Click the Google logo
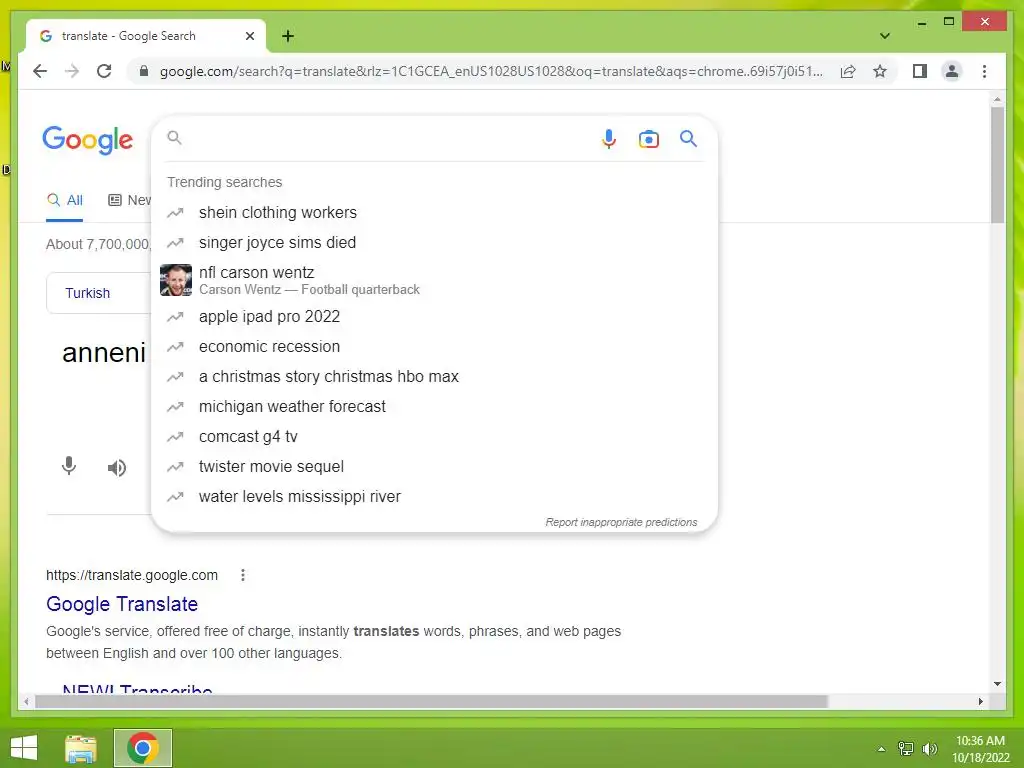 coord(88,140)
